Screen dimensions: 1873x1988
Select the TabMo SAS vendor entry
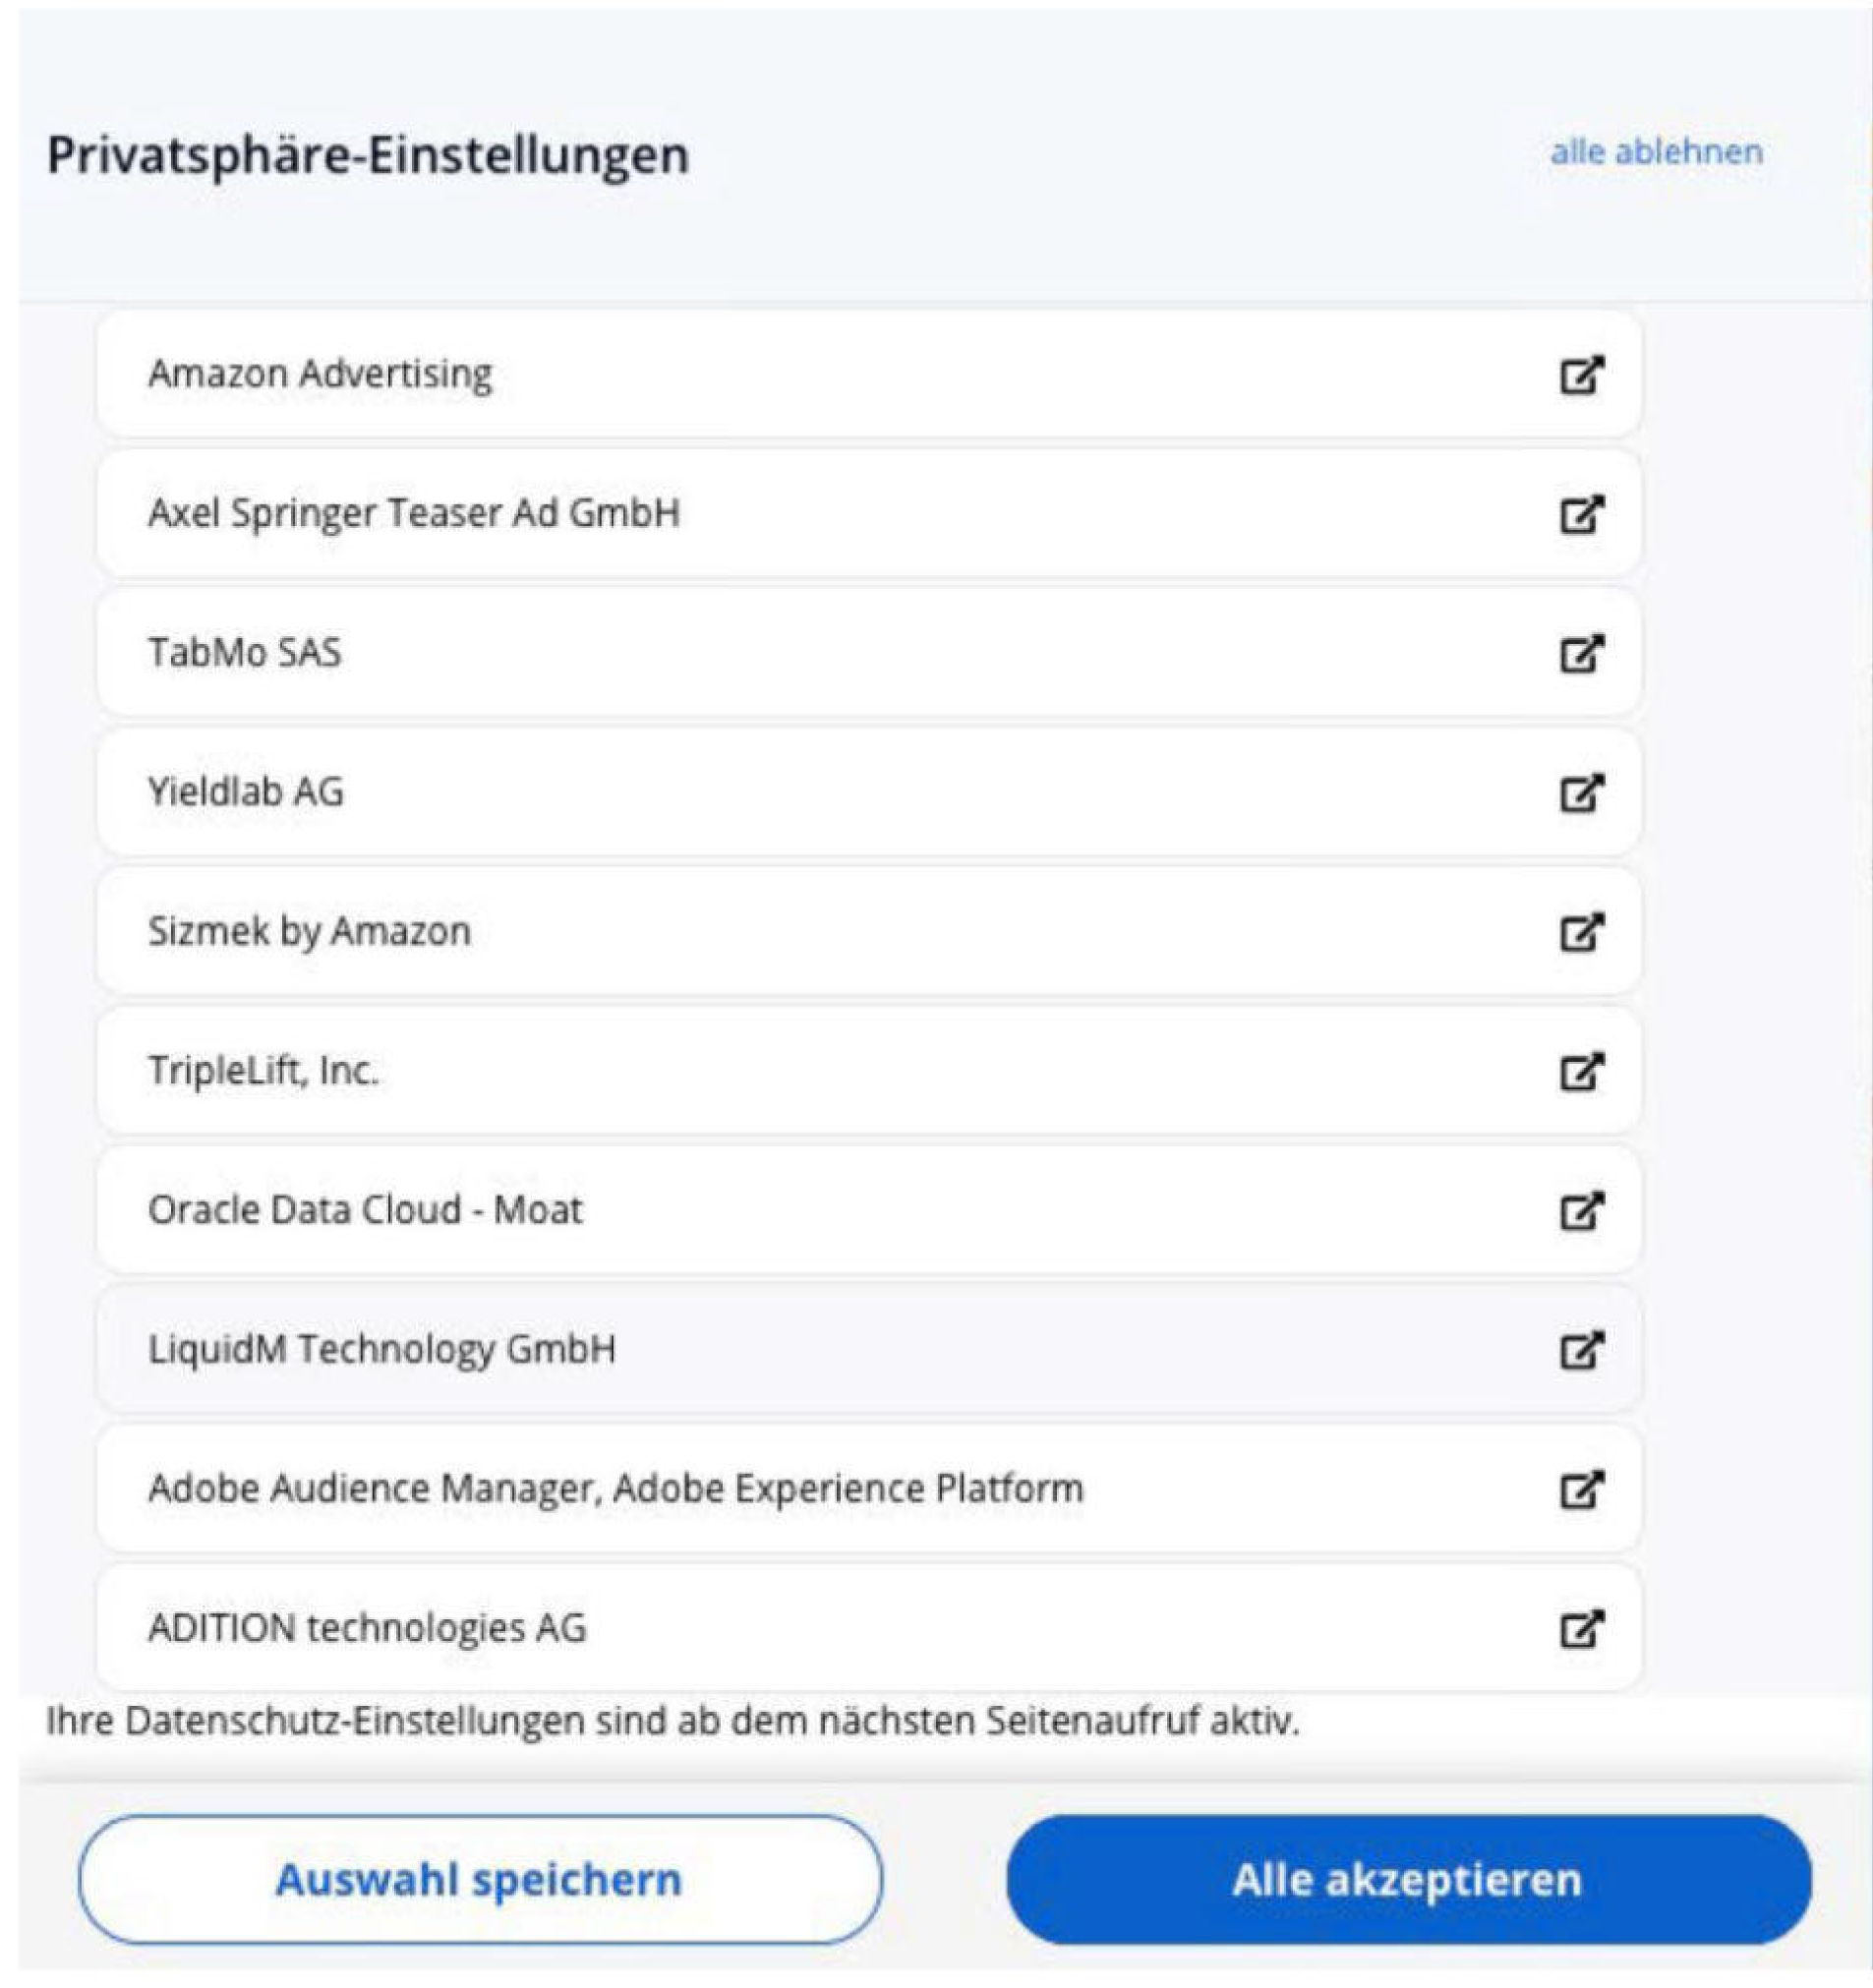coord(869,653)
